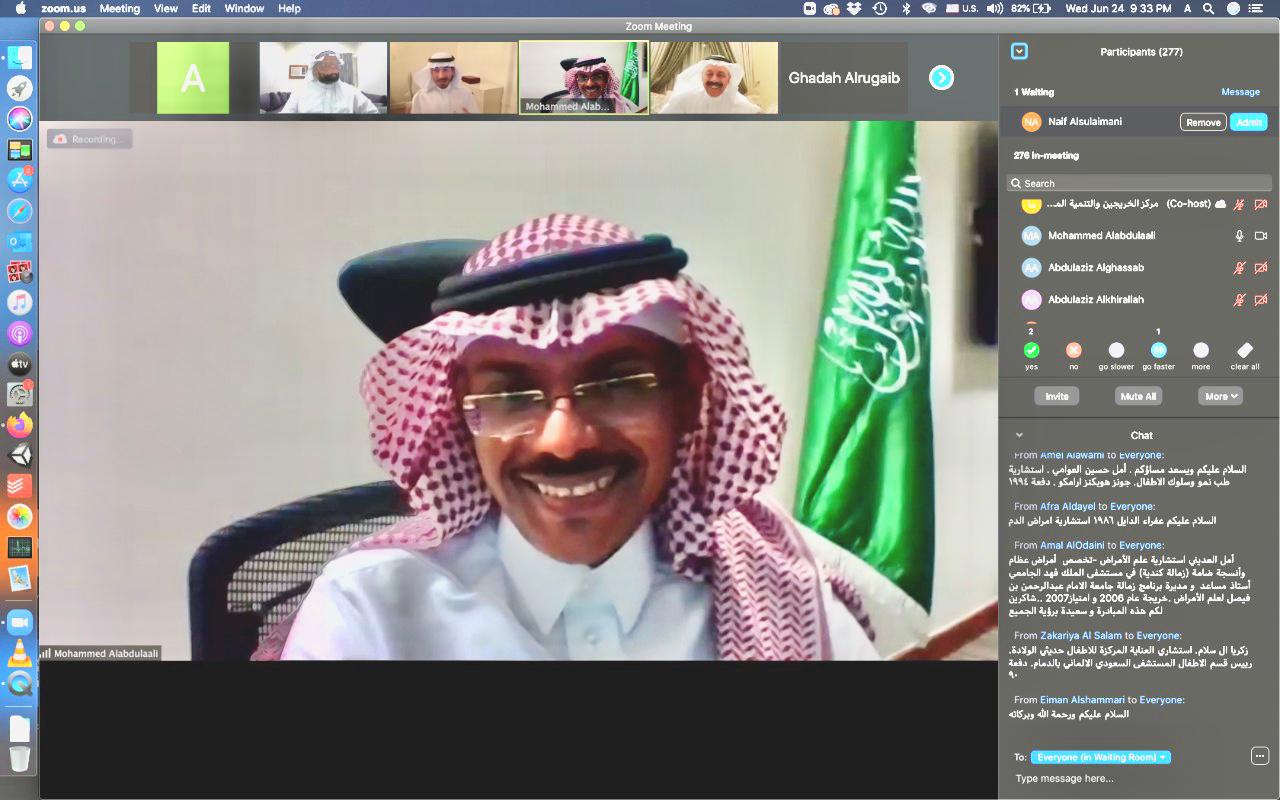1280x800 pixels.
Task: Open the chat options ellipsis button
Action: point(1260,756)
